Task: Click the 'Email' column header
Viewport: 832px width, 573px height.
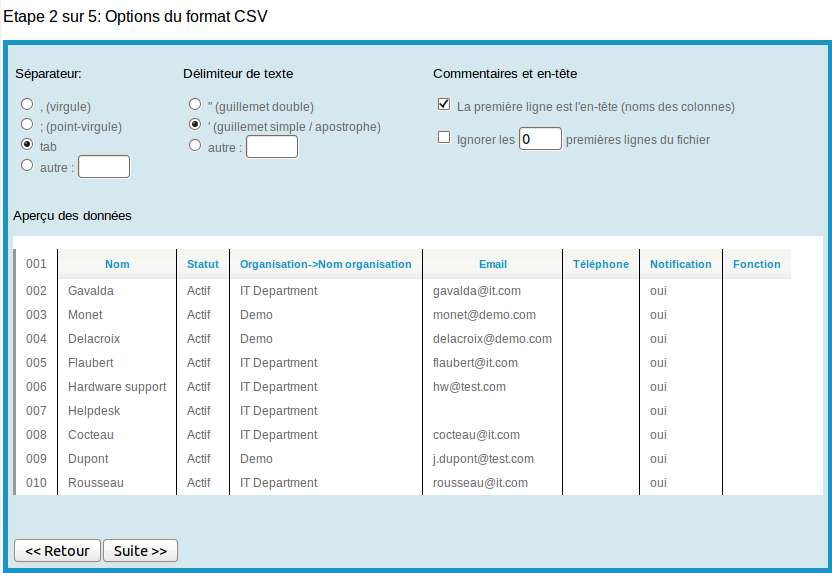Action: (x=493, y=264)
